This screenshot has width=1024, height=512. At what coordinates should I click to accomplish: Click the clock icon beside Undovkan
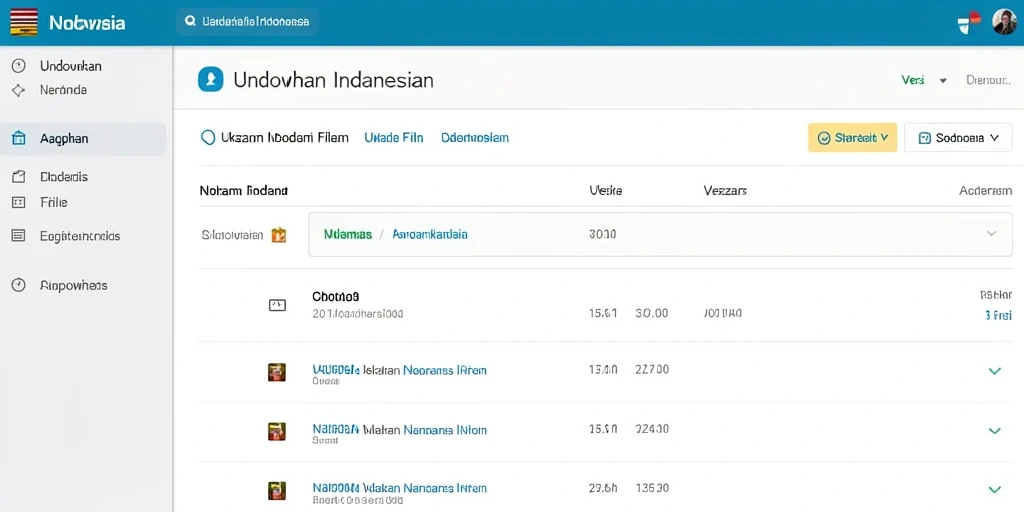point(19,65)
